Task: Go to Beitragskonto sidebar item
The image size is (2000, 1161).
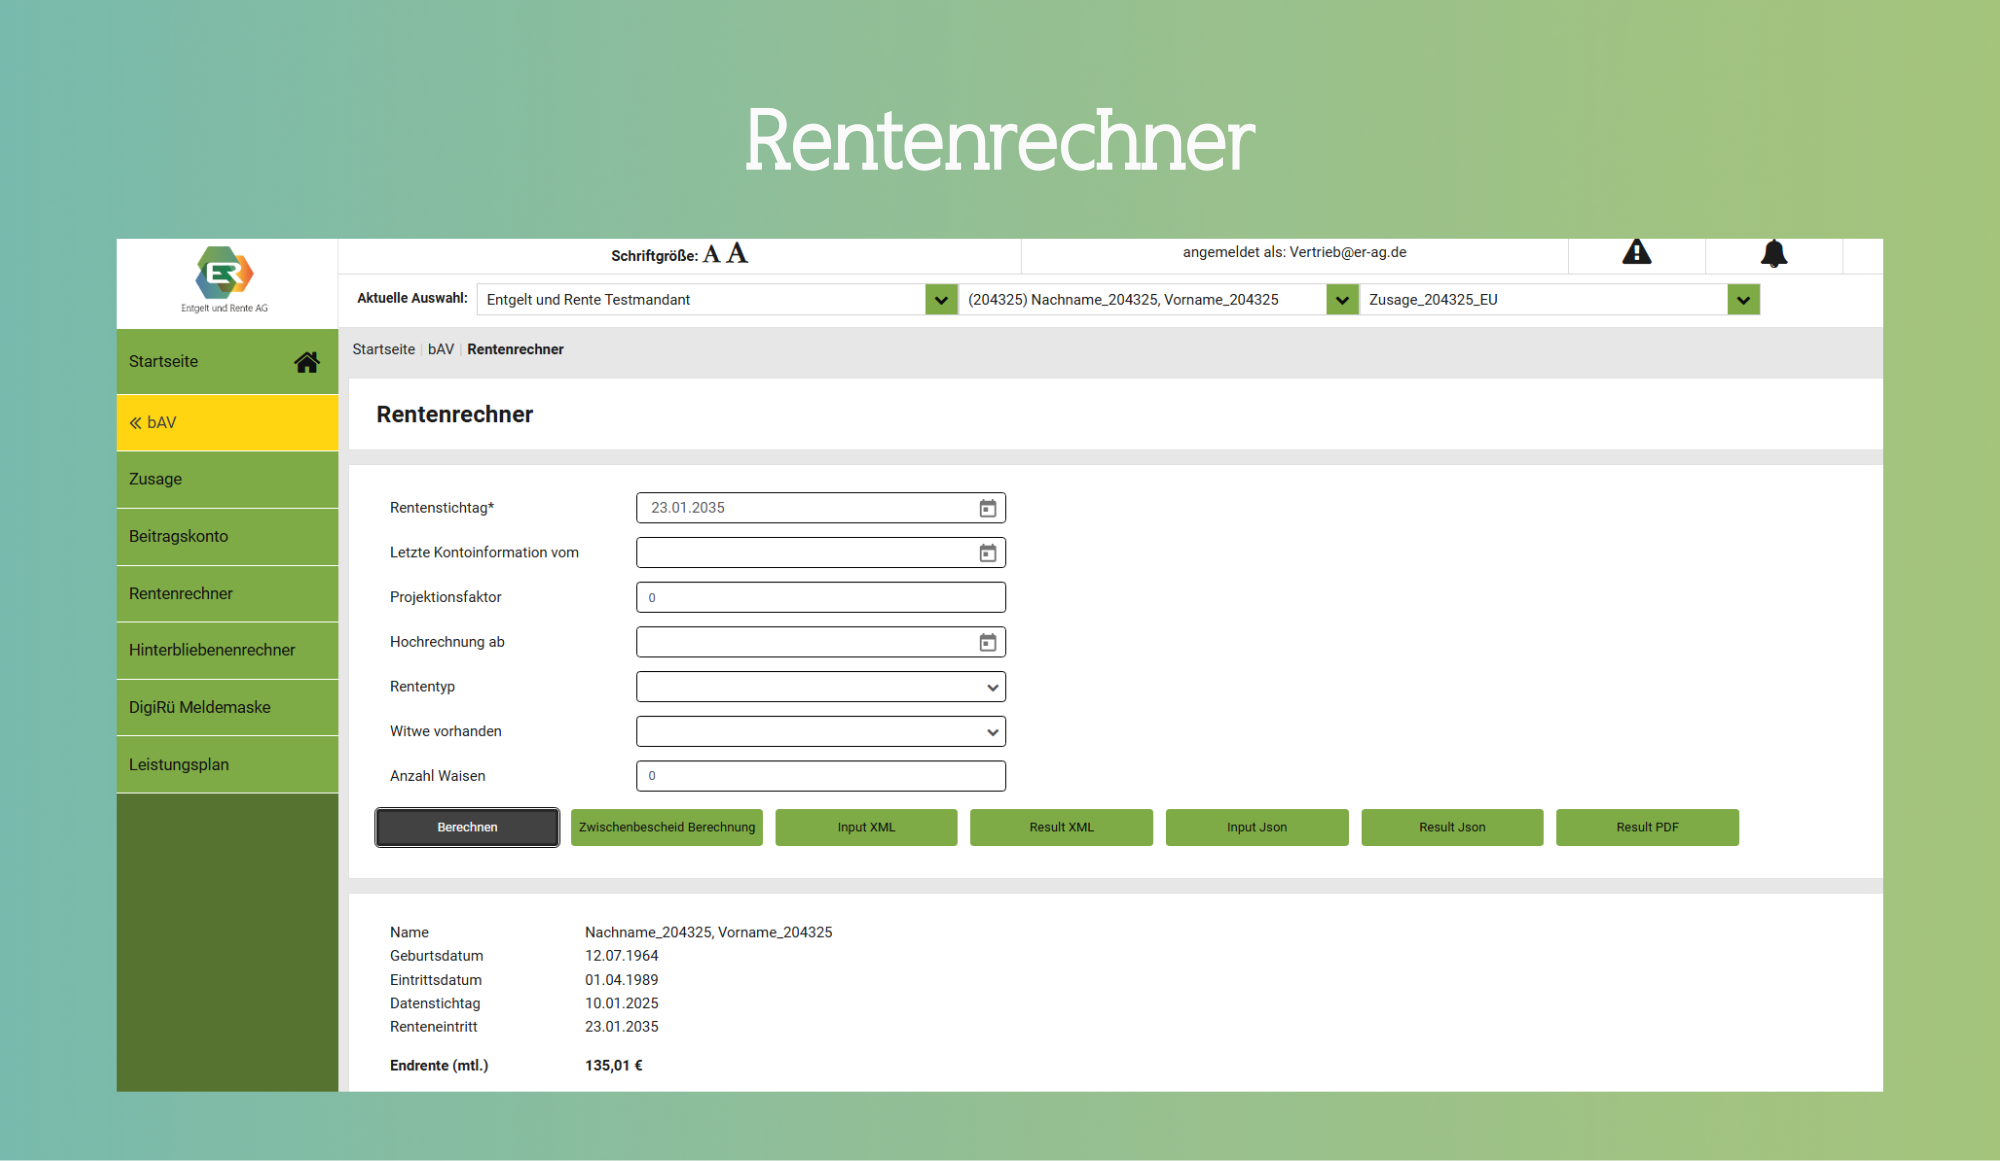Action: pos(179,537)
